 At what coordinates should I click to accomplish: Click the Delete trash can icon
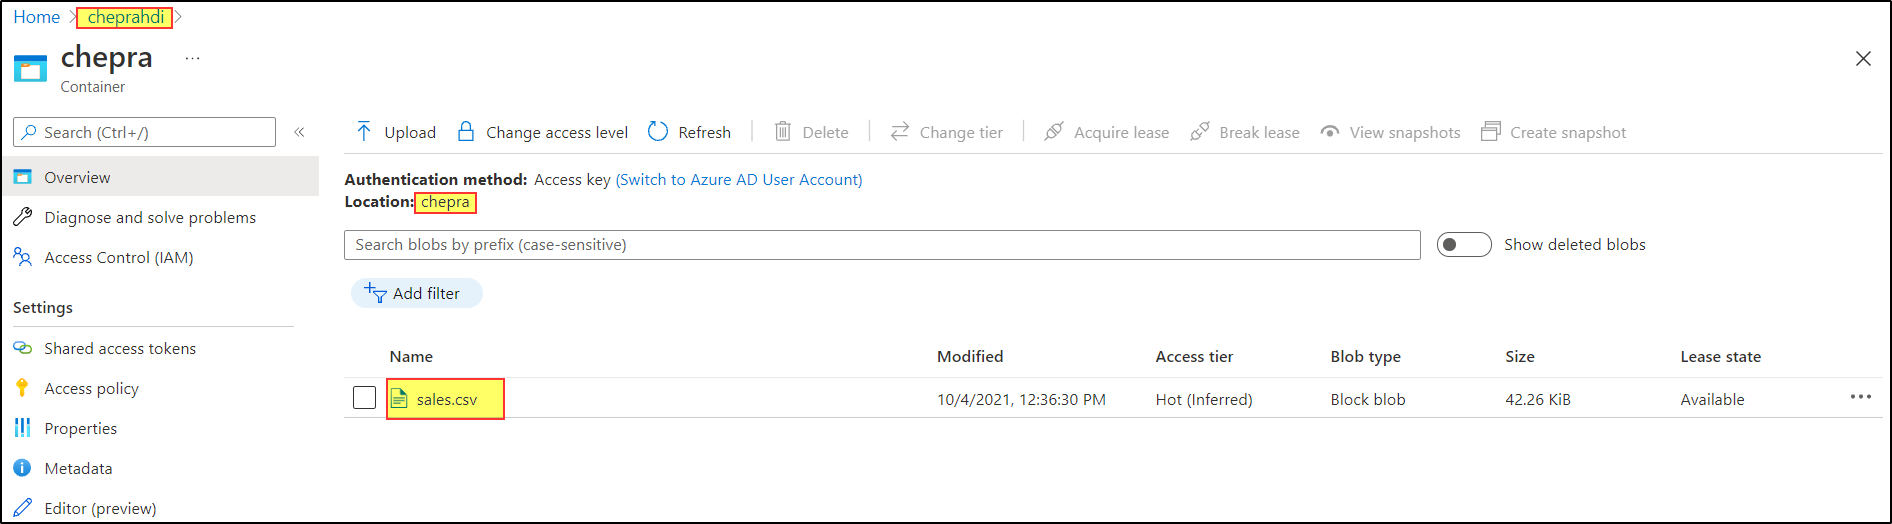coord(783,132)
